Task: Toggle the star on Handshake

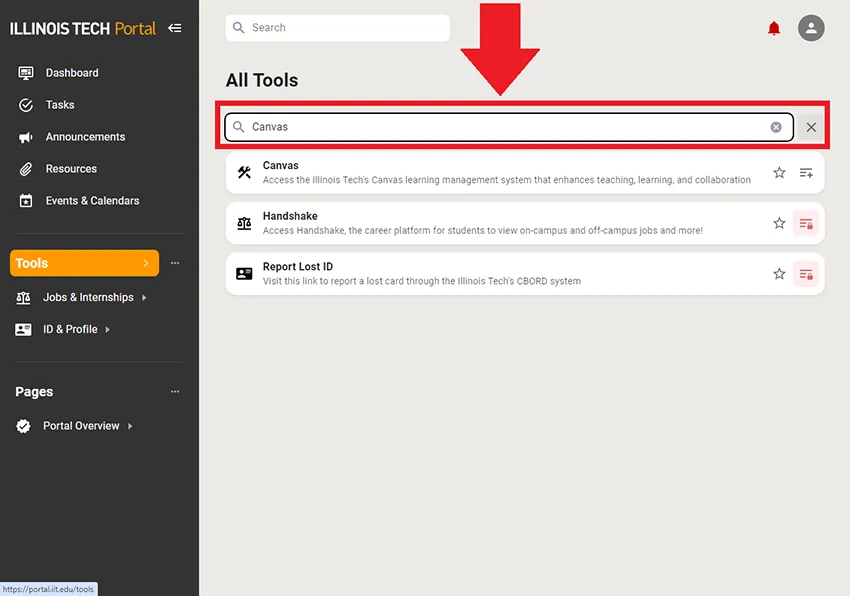Action: [779, 223]
